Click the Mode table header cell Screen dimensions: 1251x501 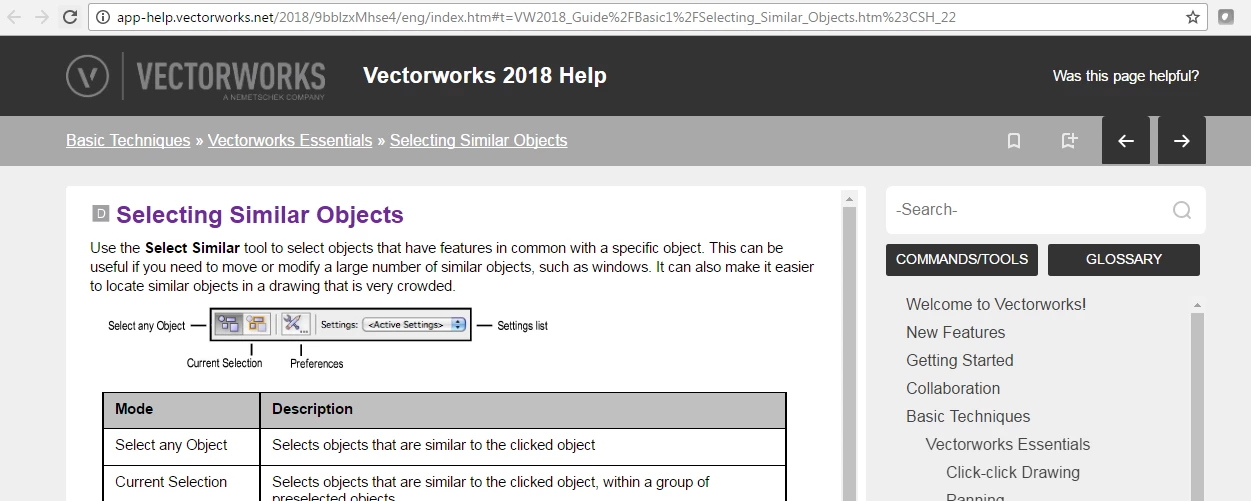(x=181, y=410)
